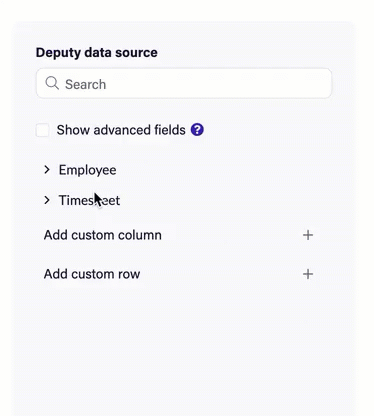This screenshot has width=374, height=416.
Task: Tick the empty box above the Employee group
Action: pyautogui.click(x=43, y=130)
